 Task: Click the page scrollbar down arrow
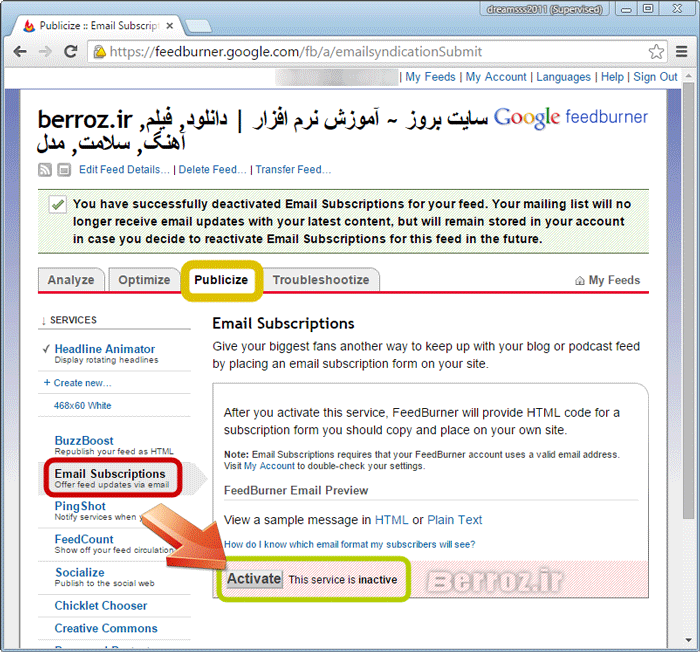click(x=688, y=641)
